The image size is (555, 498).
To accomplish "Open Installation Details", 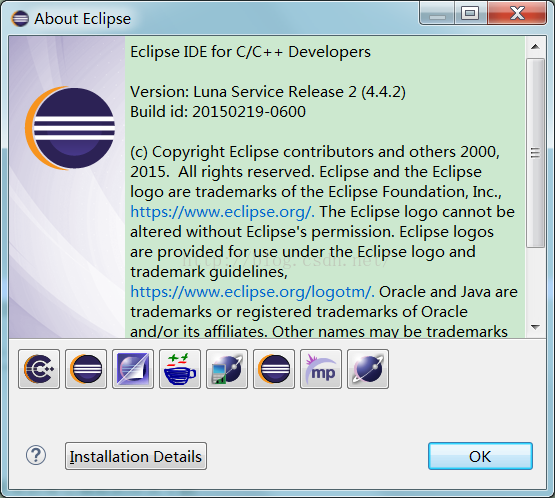I will click(136, 456).
